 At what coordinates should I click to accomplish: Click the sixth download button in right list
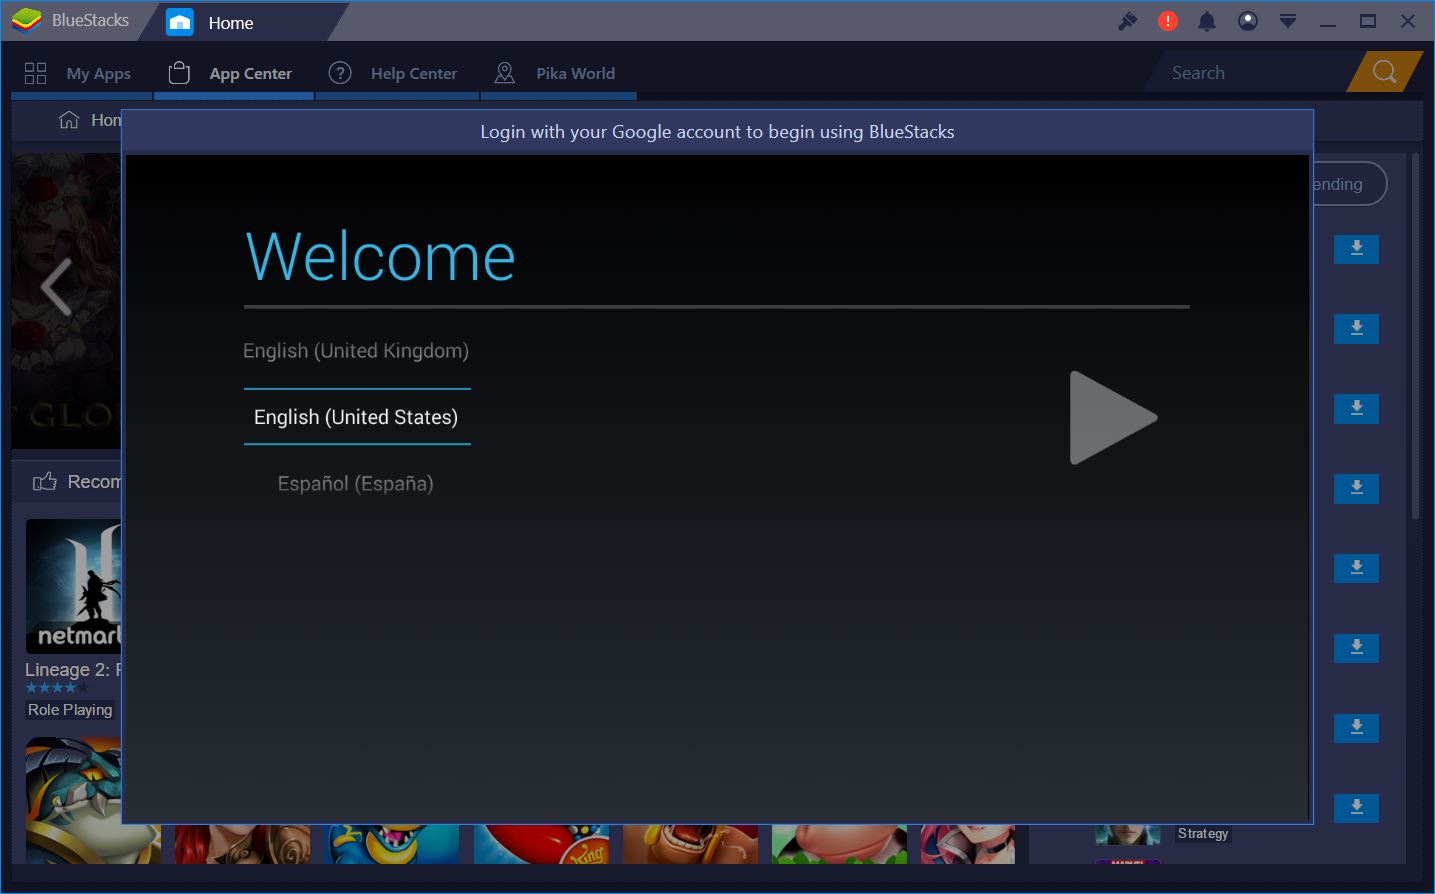coord(1357,648)
